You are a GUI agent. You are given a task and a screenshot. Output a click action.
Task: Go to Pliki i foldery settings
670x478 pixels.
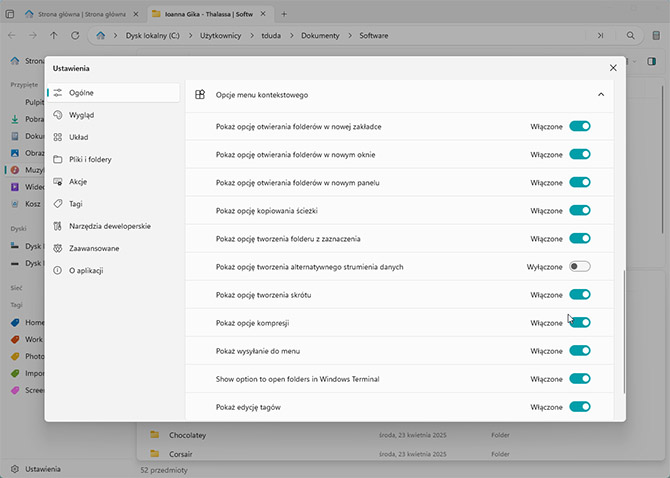click(113, 159)
